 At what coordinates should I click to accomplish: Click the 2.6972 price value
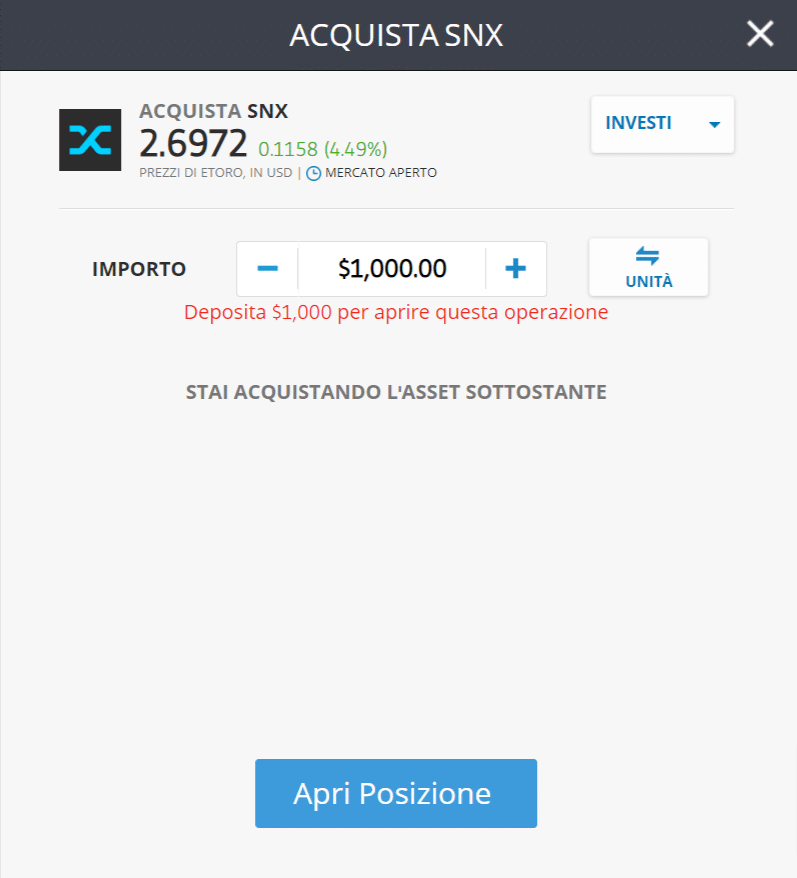tap(193, 143)
